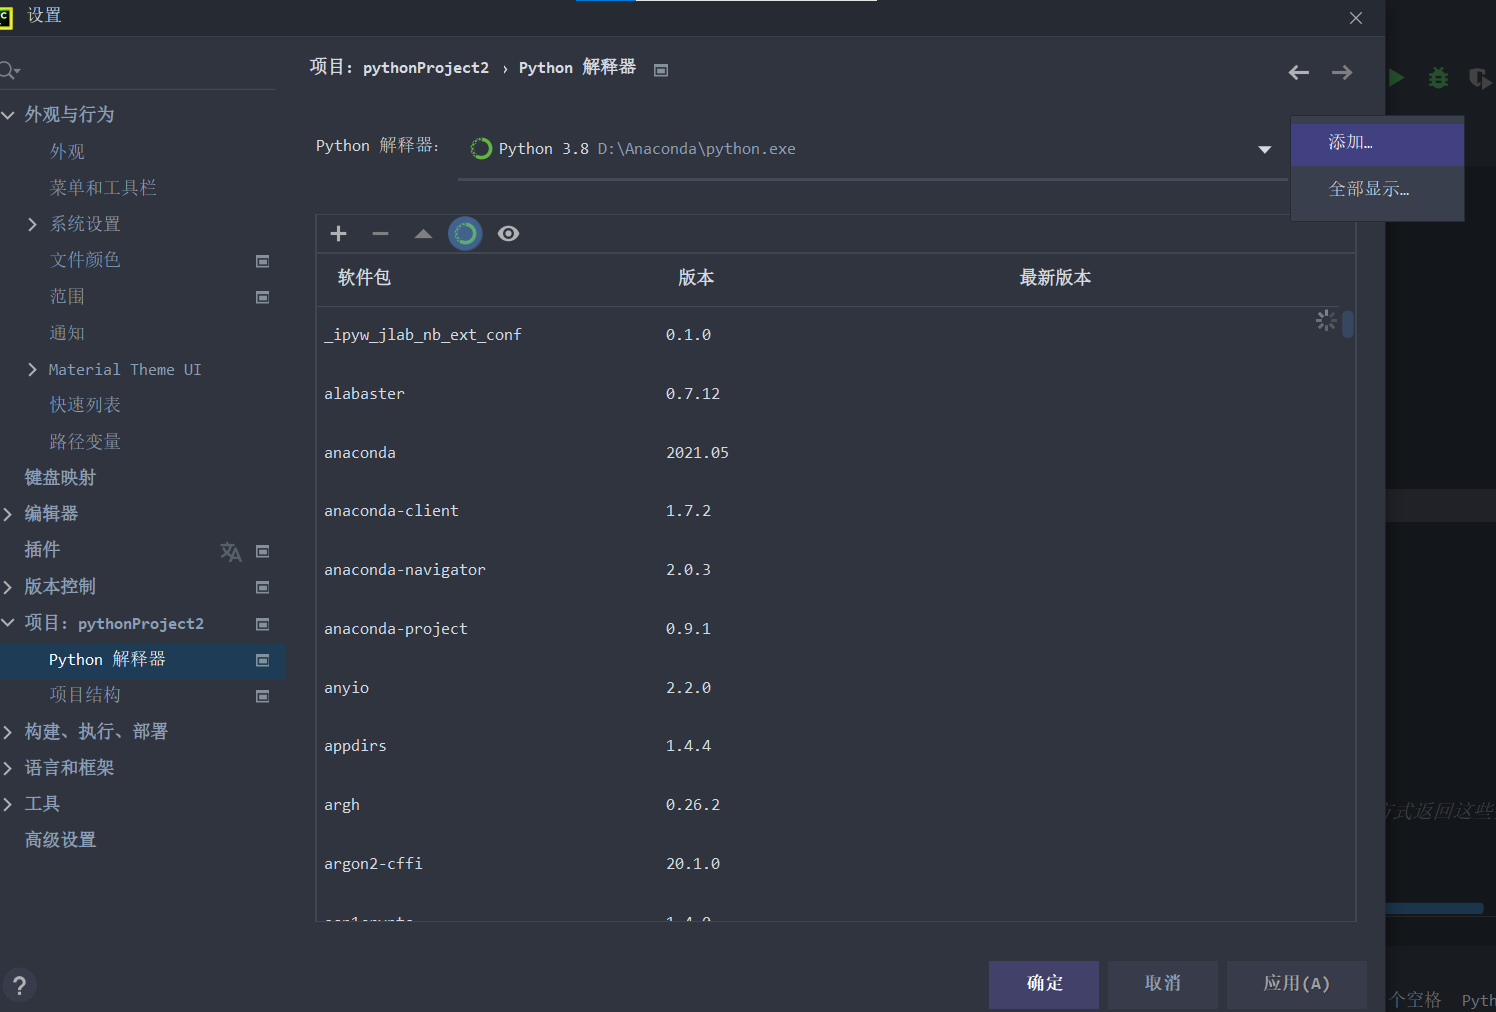
Task: Click the 确定 button
Action: pos(1043,984)
